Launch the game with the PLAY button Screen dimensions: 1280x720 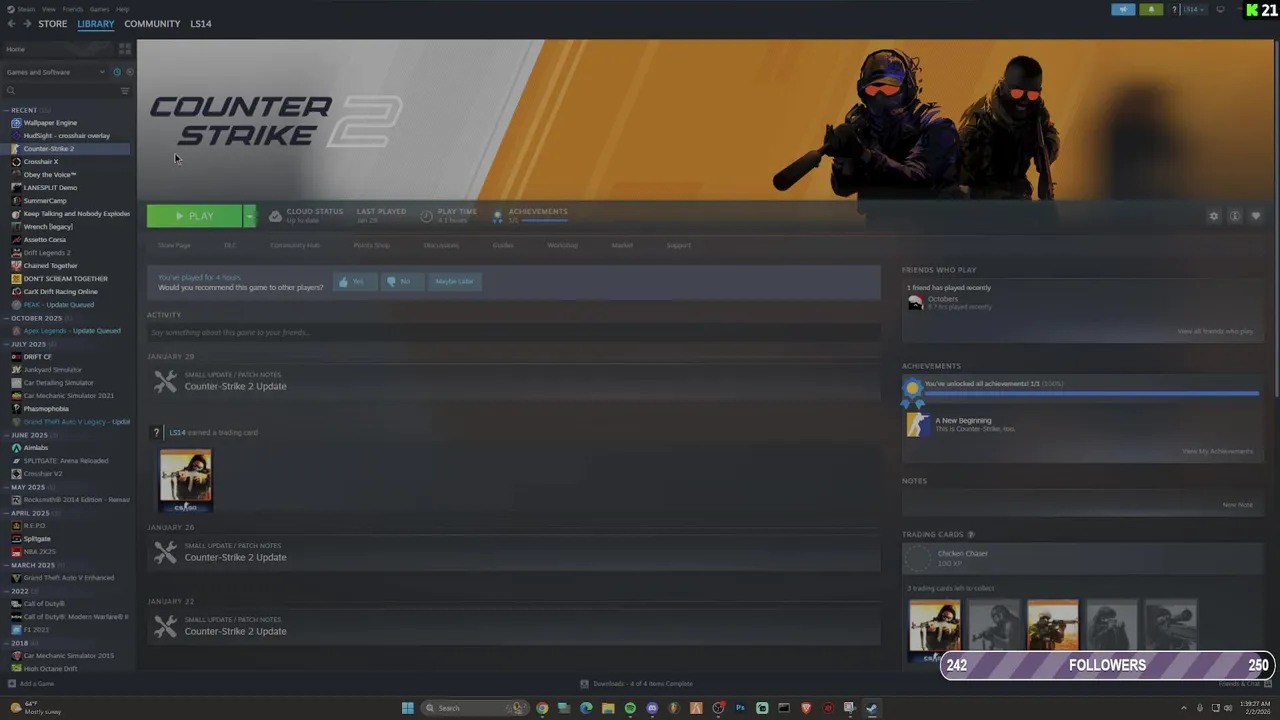click(194, 216)
